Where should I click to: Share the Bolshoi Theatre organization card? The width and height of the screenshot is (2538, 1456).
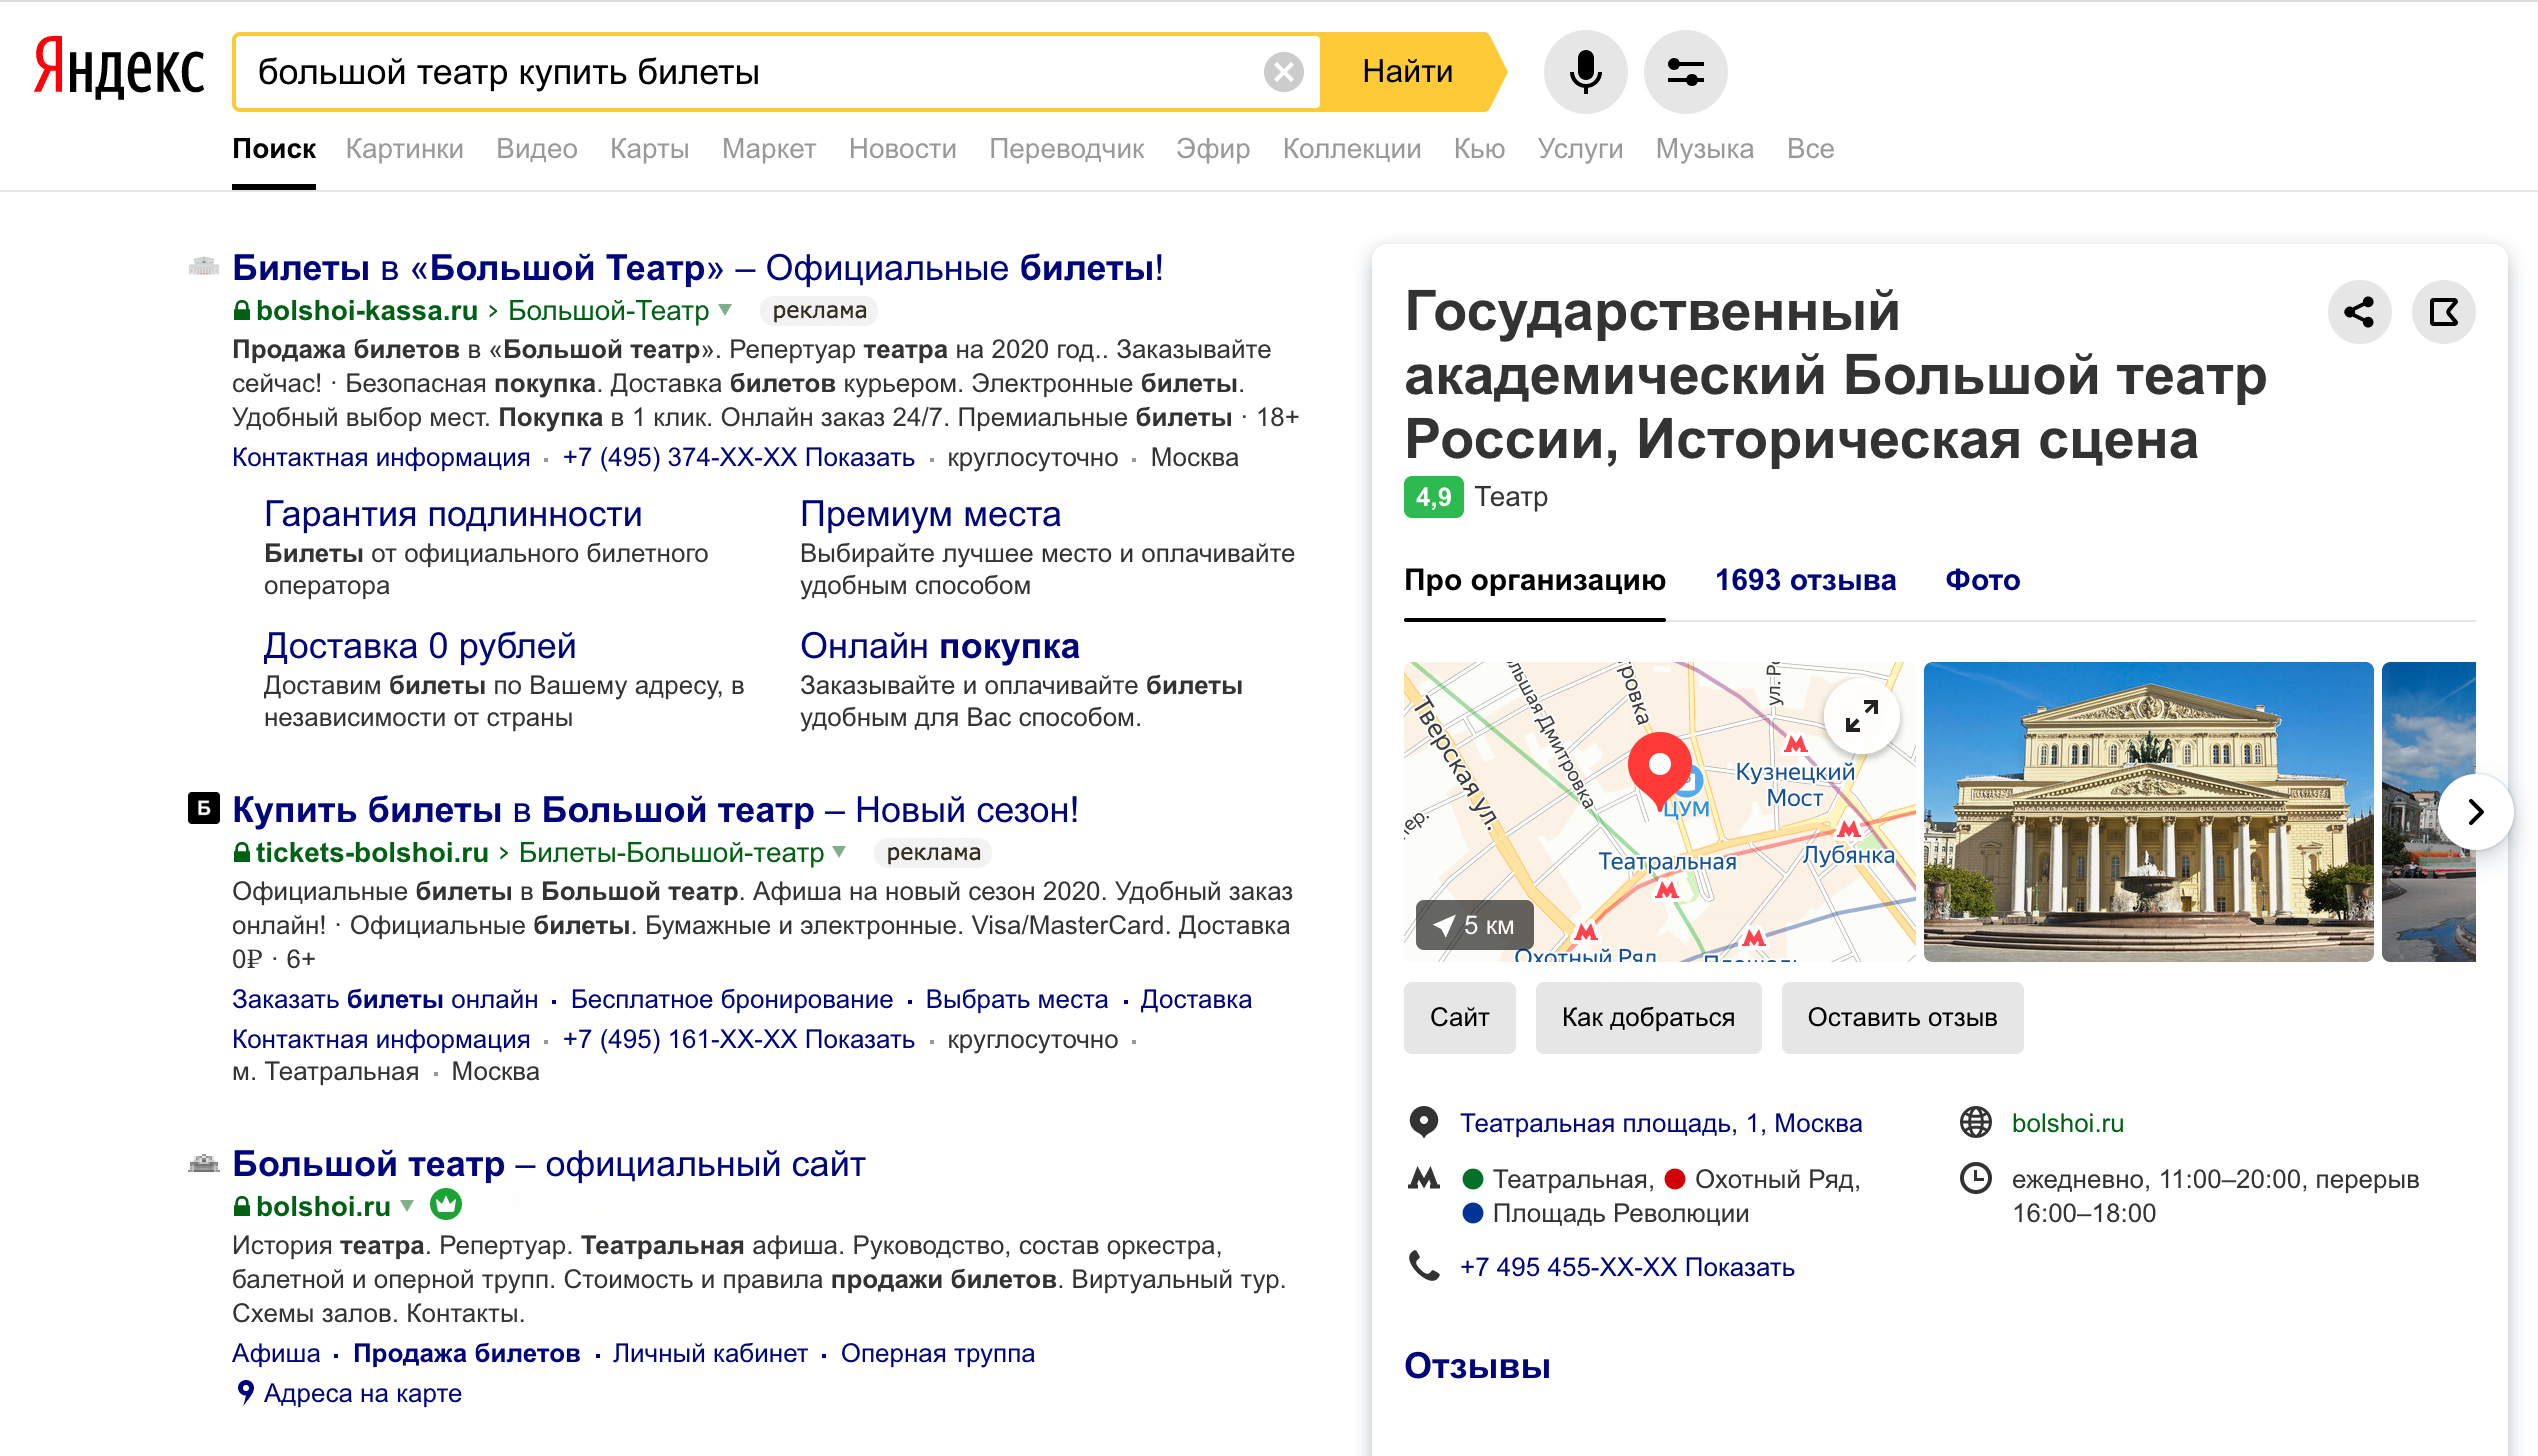[x=2359, y=312]
